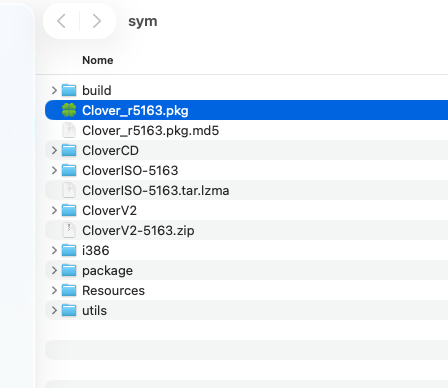
Task: Click the CloverISO-5163.tar.lzma file icon
Action: coord(69,190)
